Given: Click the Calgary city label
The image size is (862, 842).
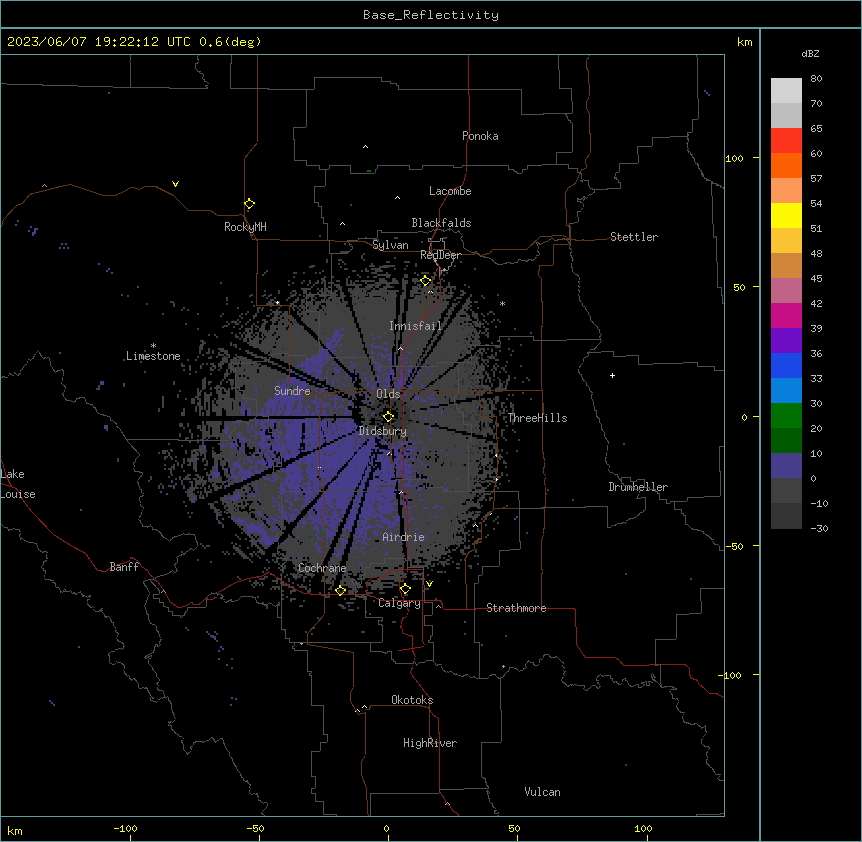Looking at the screenshot, I should [399, 603].
